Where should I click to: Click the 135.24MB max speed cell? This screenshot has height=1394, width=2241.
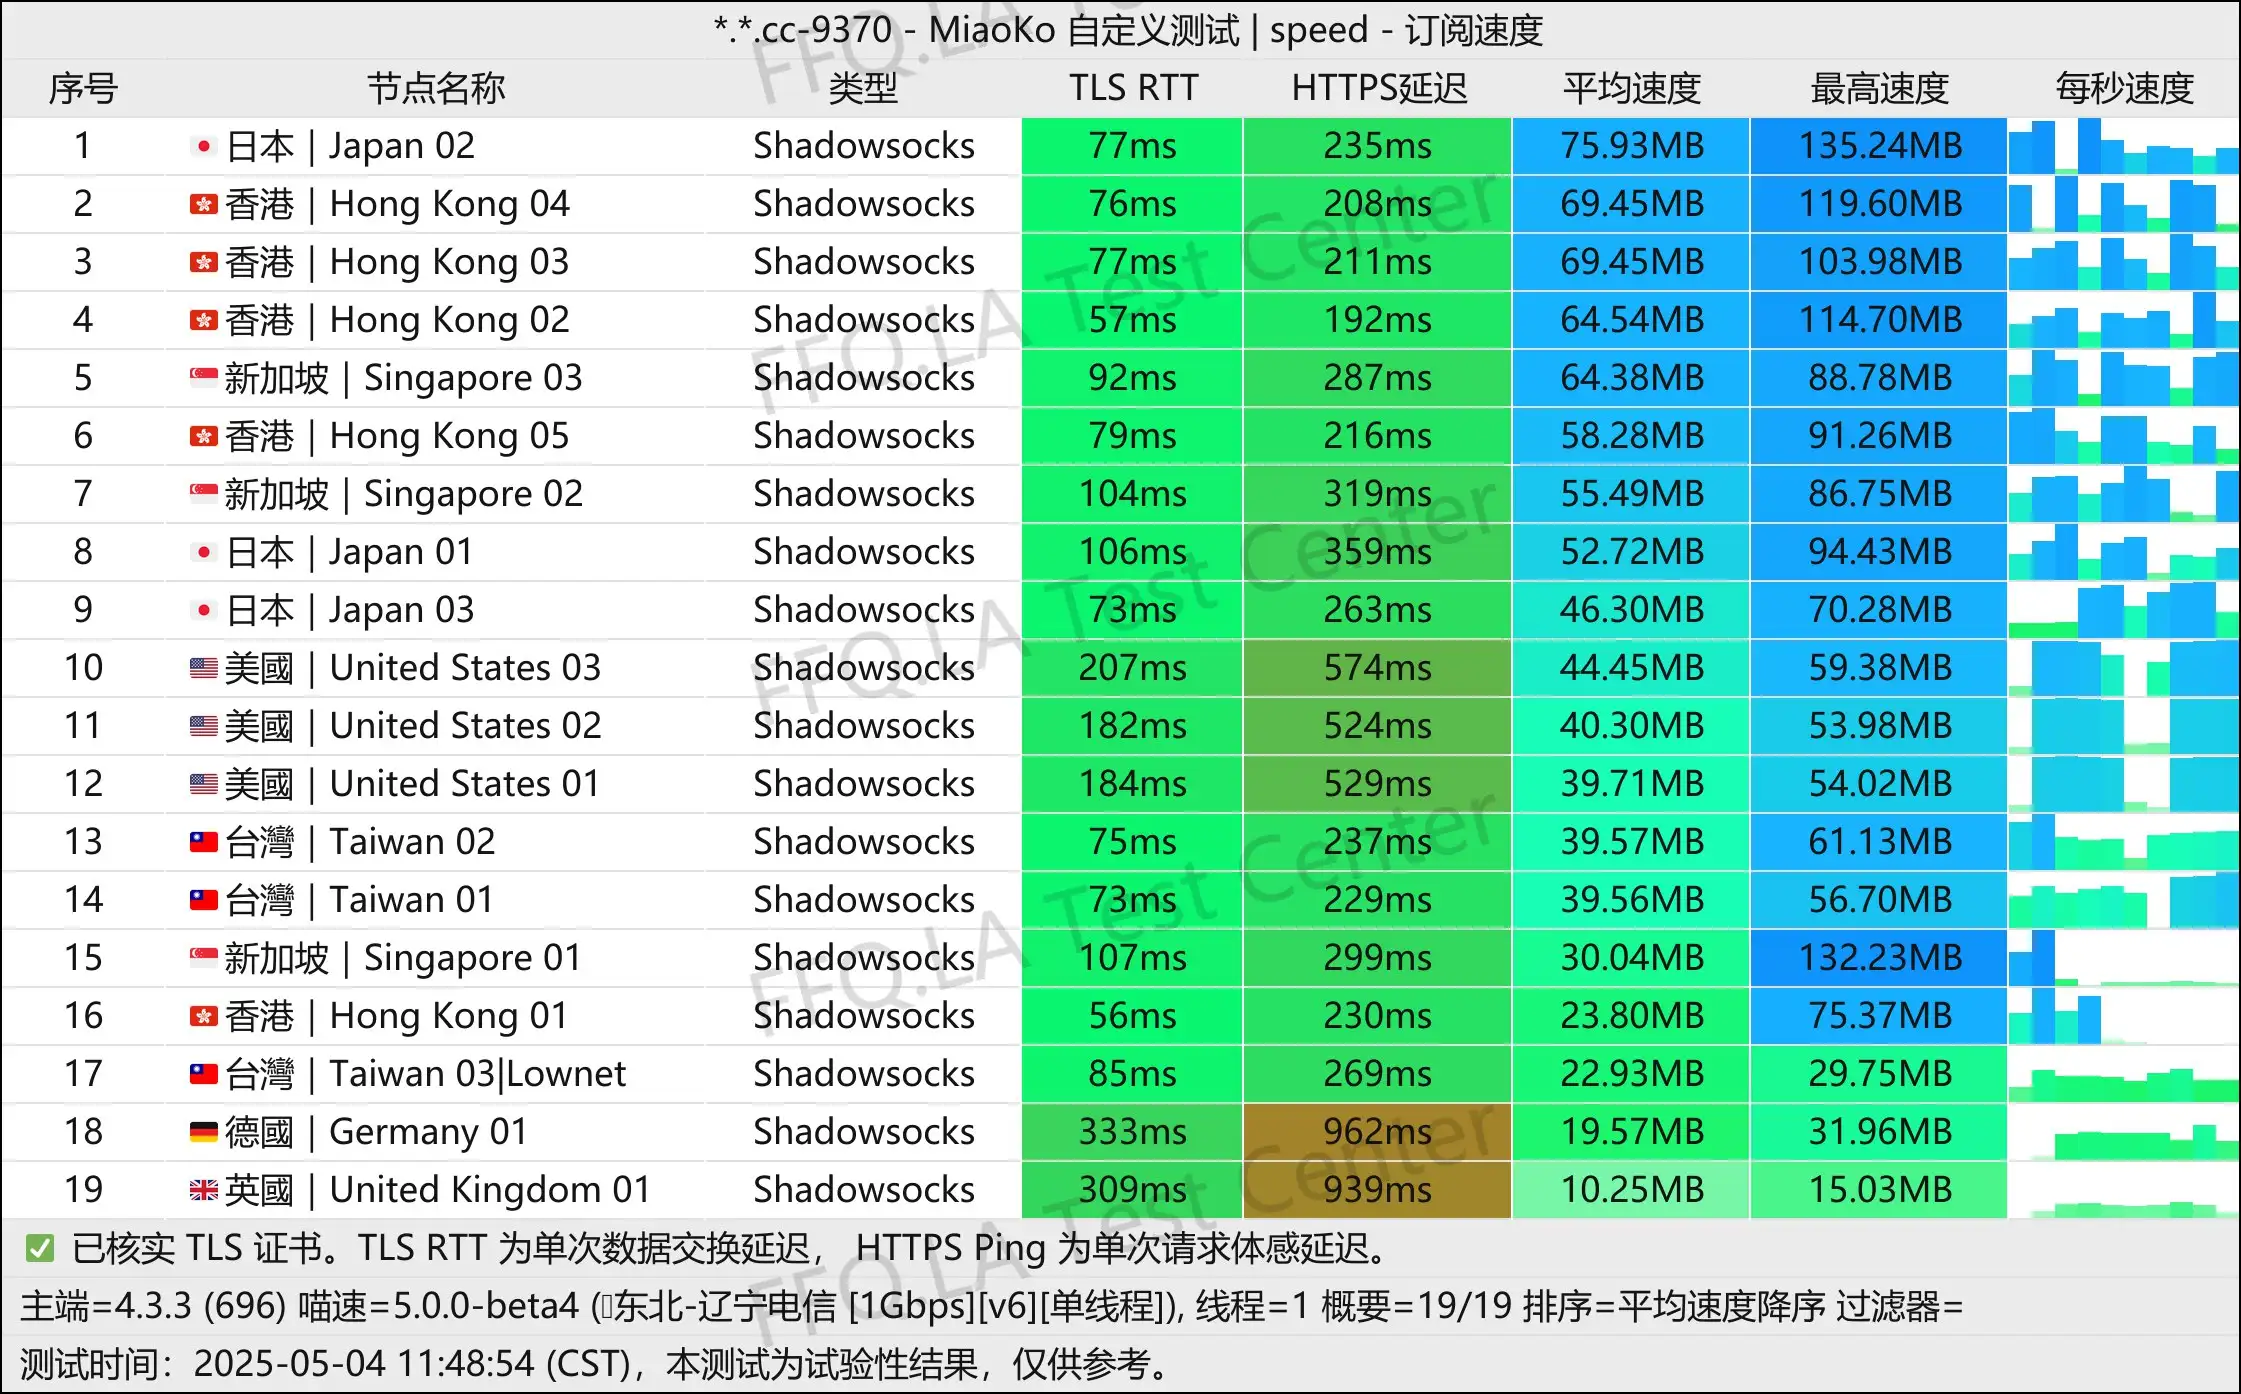1879,146
